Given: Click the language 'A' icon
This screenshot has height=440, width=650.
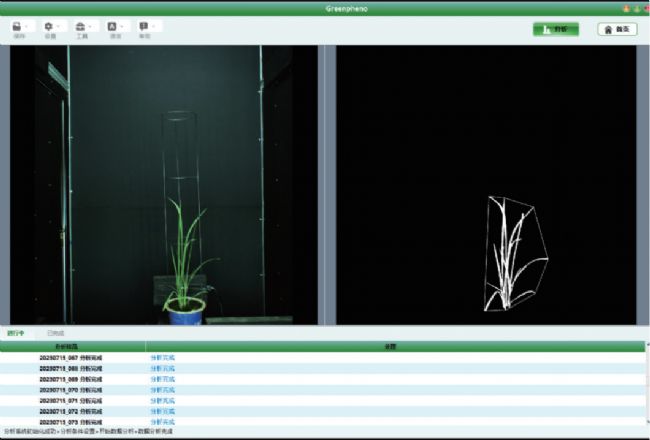Looking at the screenshot, I should [112, 26].
